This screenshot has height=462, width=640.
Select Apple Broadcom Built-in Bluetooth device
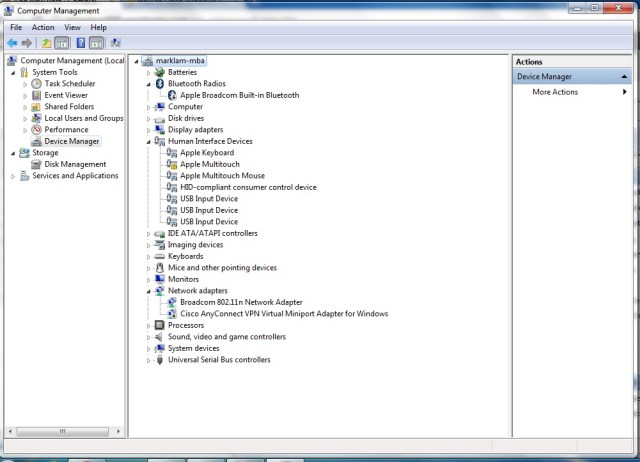coord(239,95)
